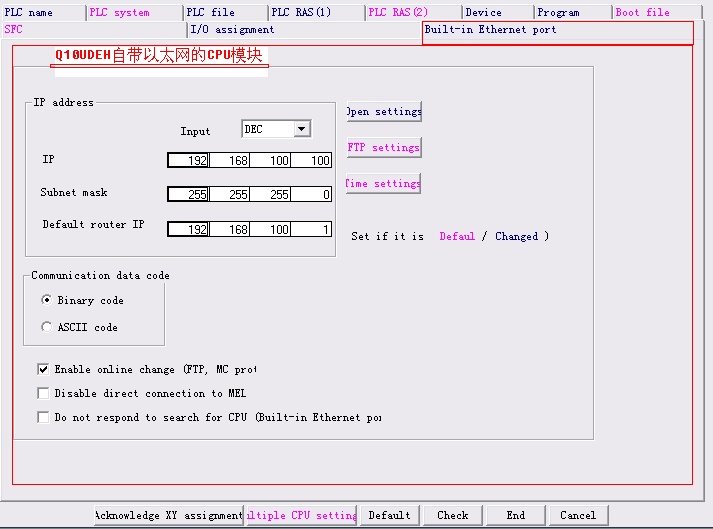Click the Open settings button

[384, 111]
